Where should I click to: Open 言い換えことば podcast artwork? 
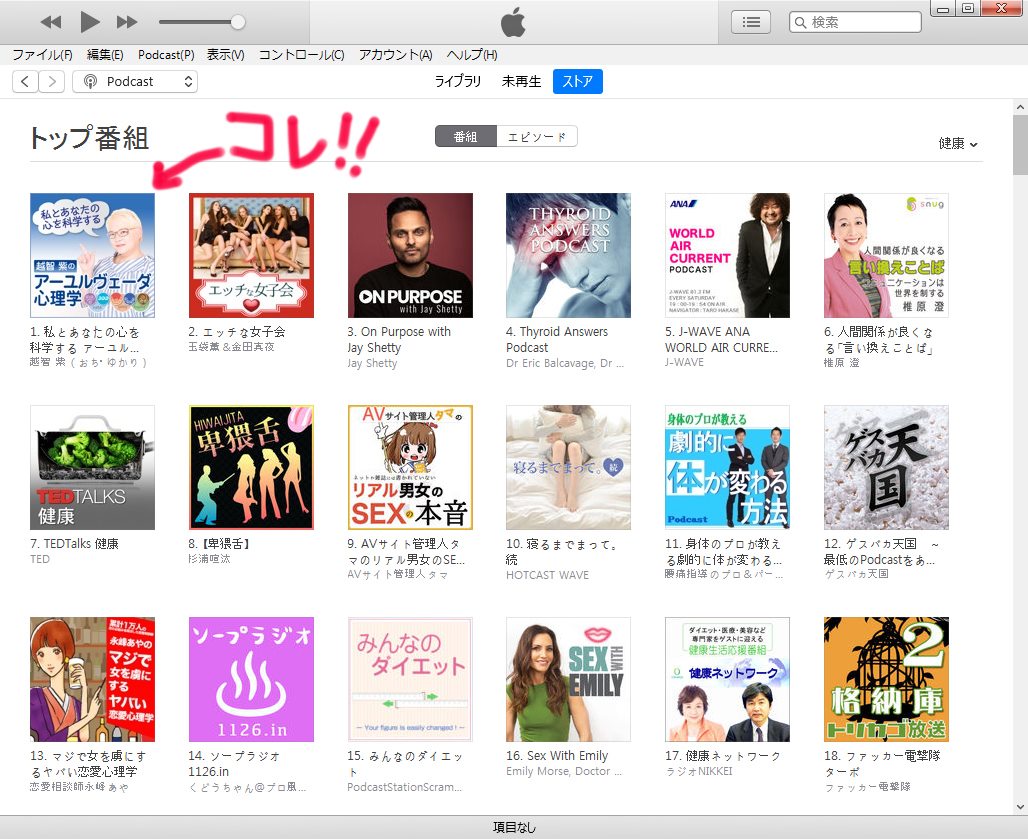886,255
